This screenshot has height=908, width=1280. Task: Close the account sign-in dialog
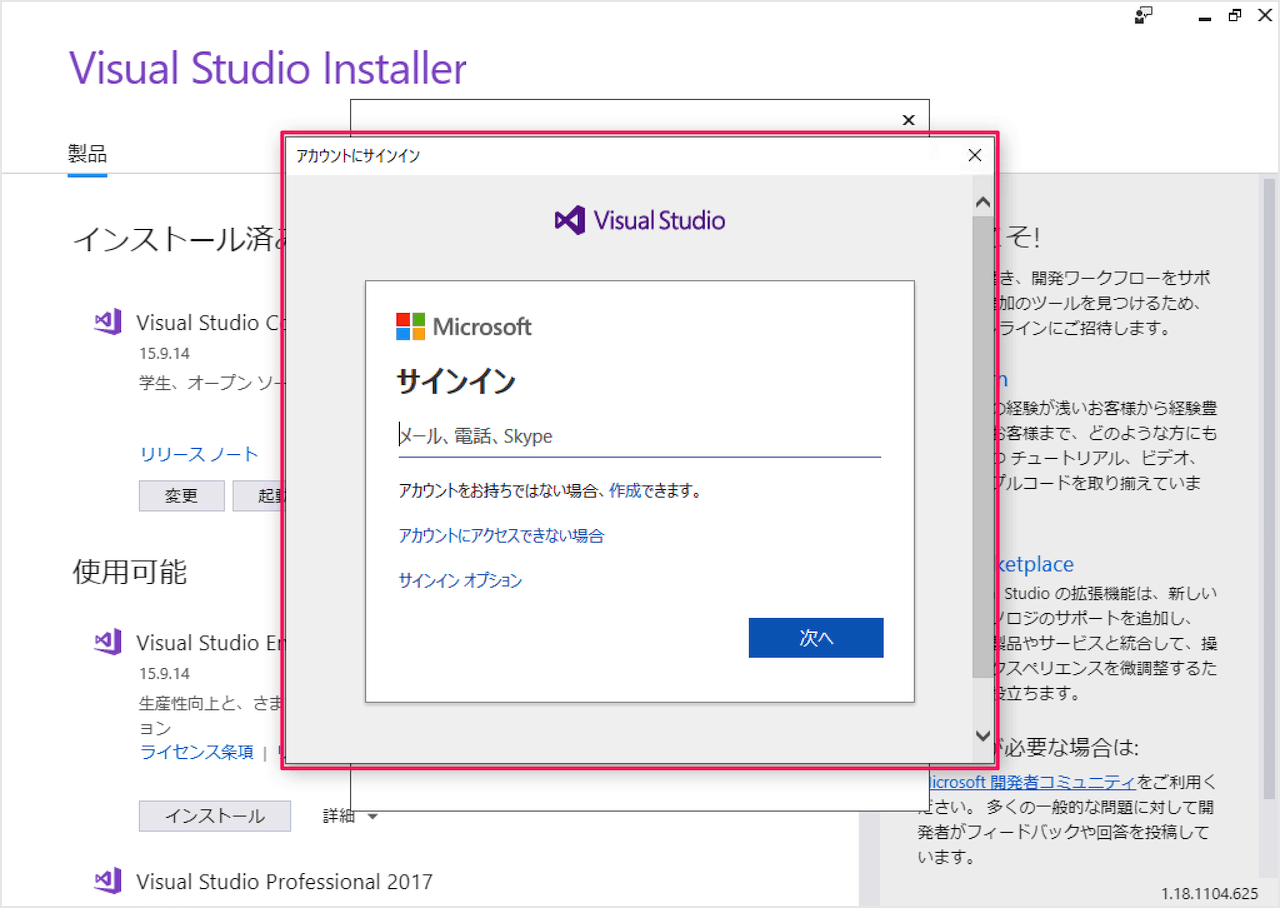tap(975, 155)
